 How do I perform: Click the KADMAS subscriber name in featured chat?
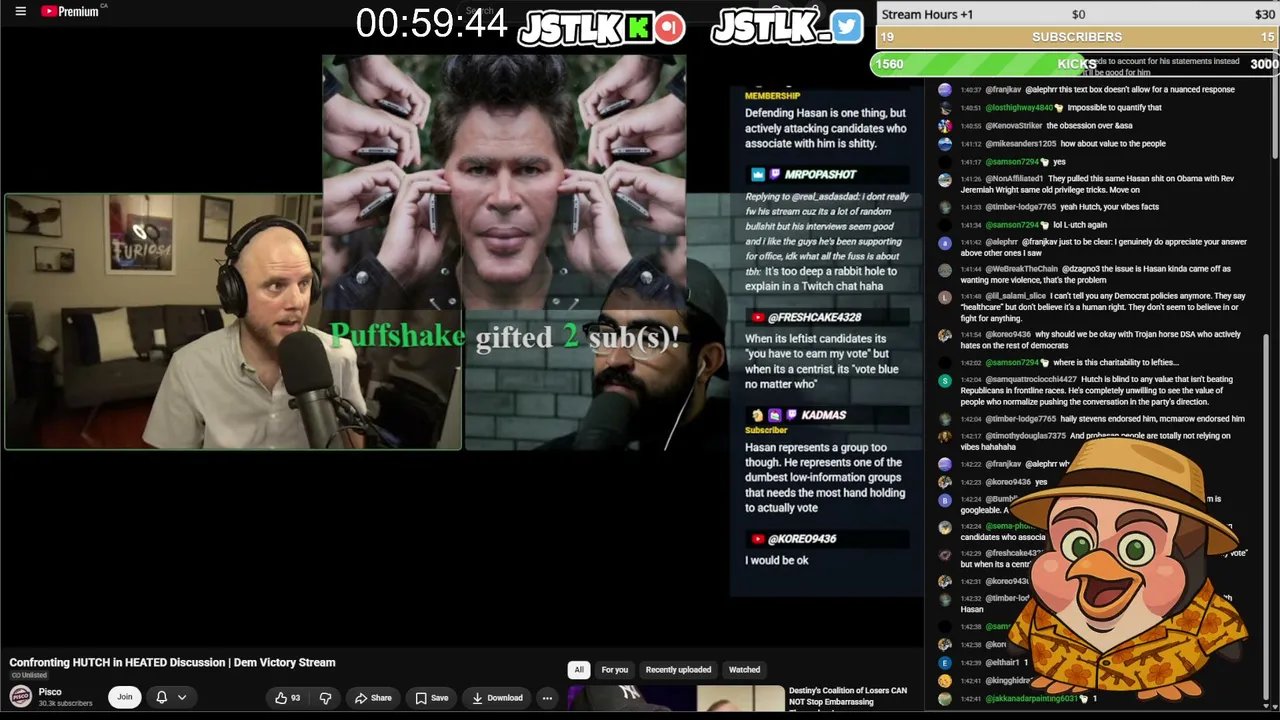[x=823, y=415]
